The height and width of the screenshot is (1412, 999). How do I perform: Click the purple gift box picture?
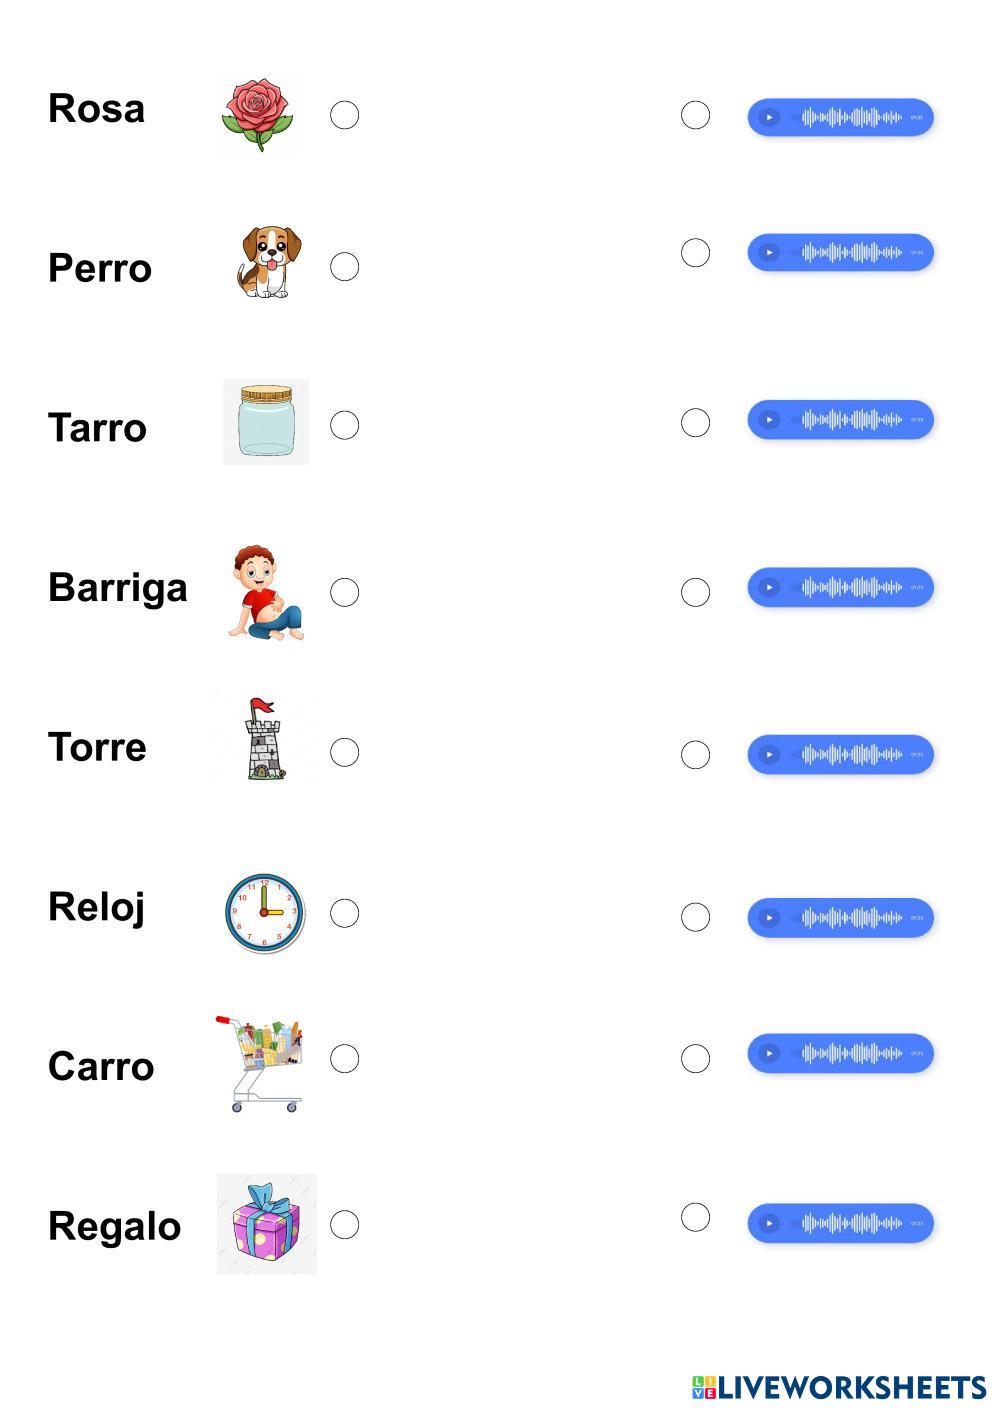coord(266,1223)
